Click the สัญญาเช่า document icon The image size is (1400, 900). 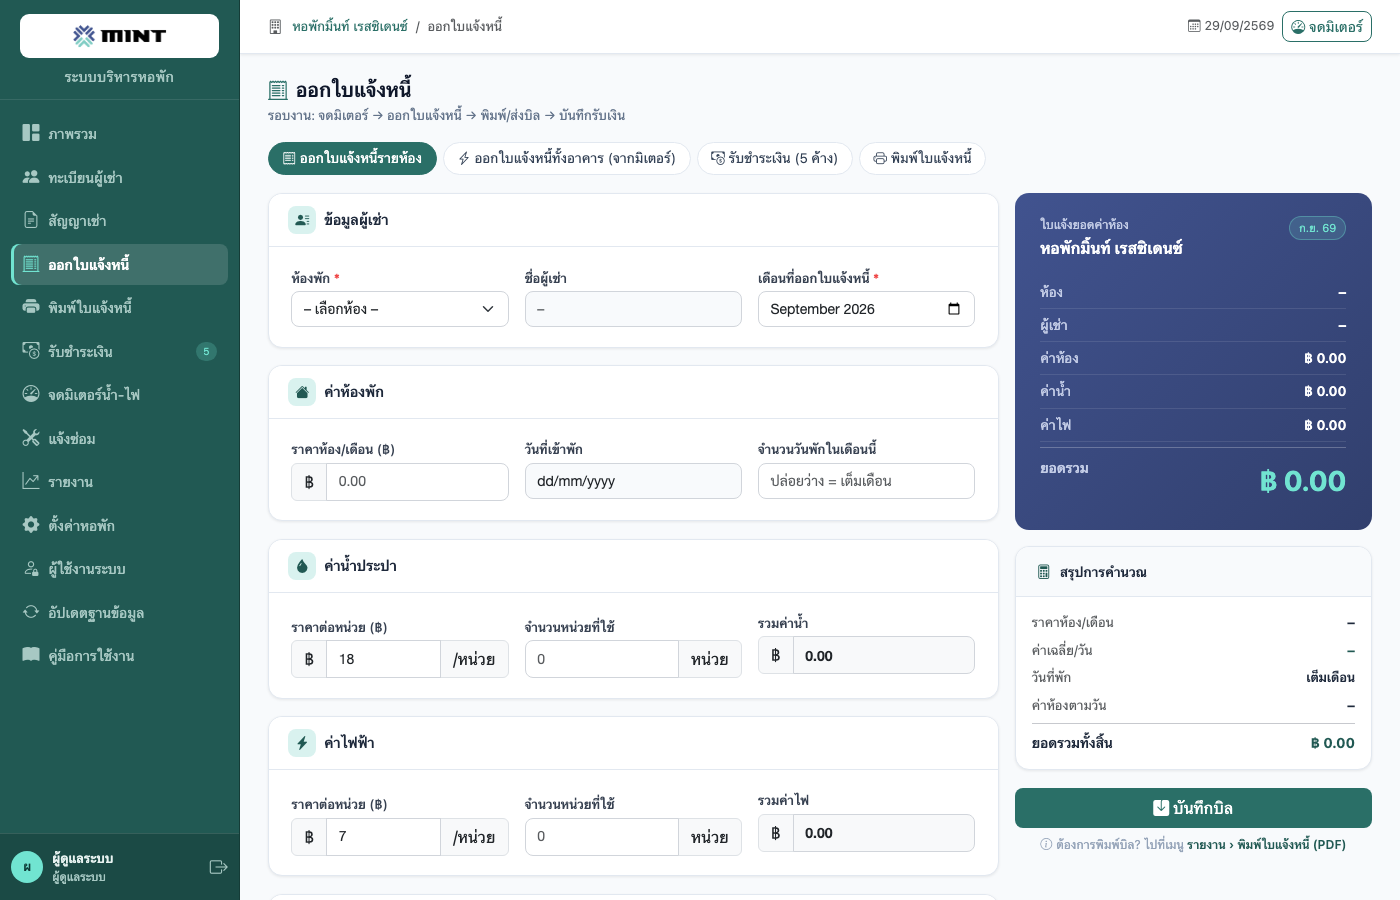coord(31,220)
